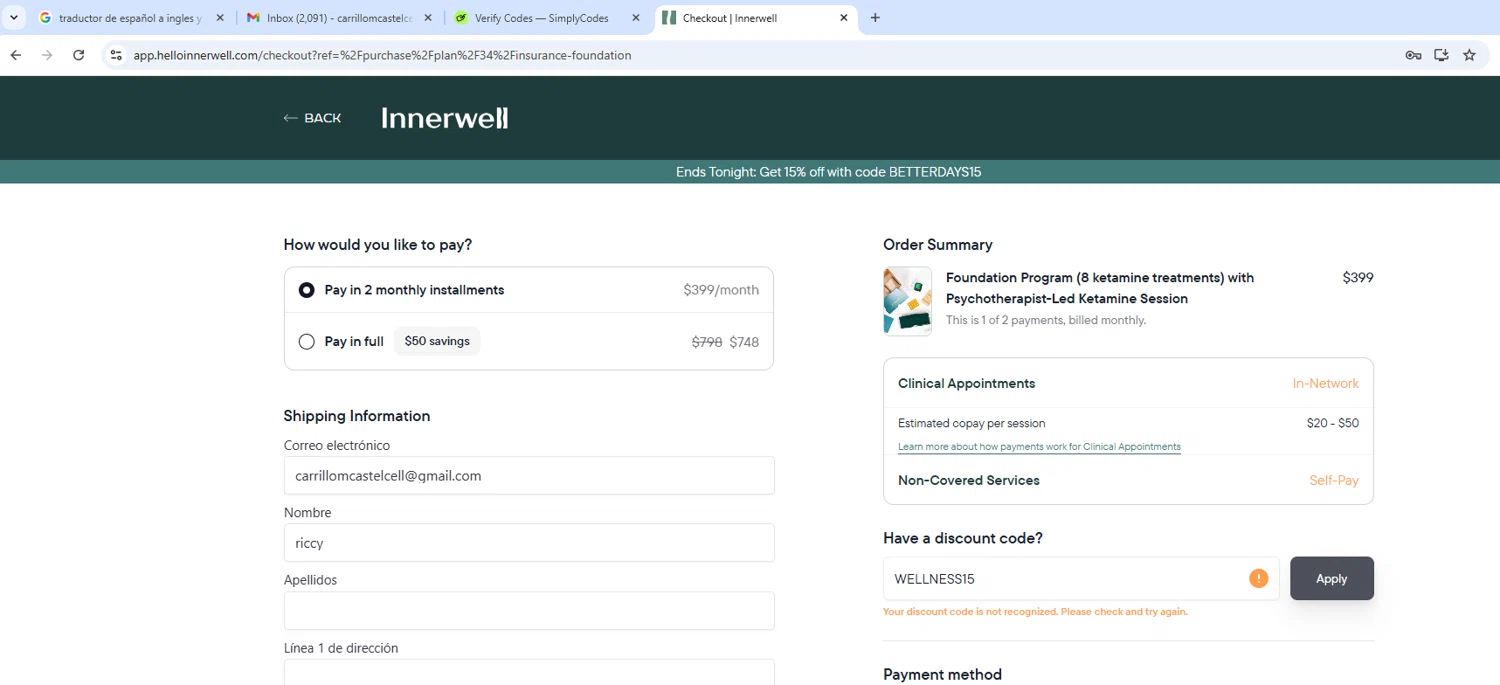Click the $399/month price text
Image resolution: width=1500 pixels, height=685 pixels.
click(721, 290)
